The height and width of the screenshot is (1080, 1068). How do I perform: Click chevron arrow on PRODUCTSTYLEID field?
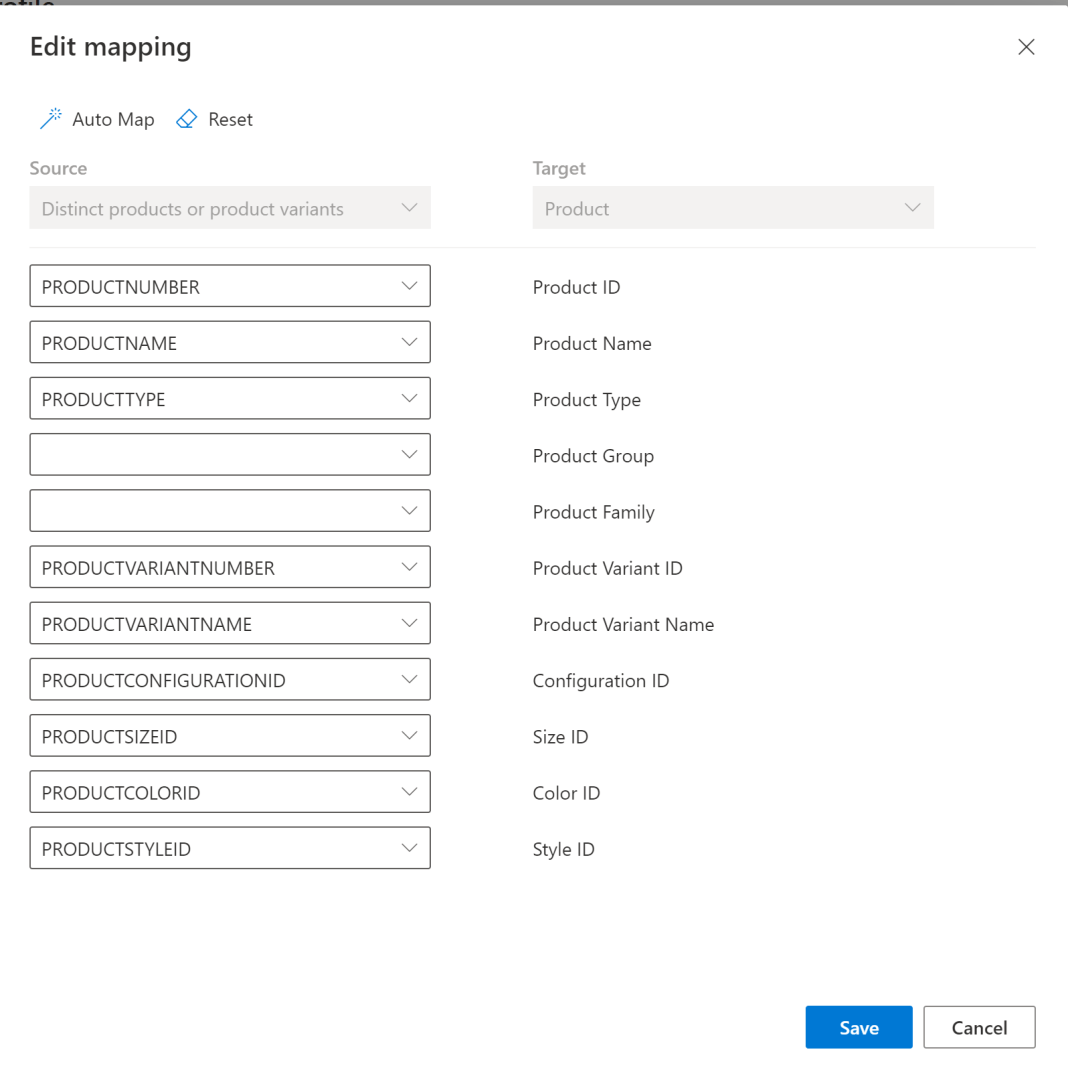409,848
